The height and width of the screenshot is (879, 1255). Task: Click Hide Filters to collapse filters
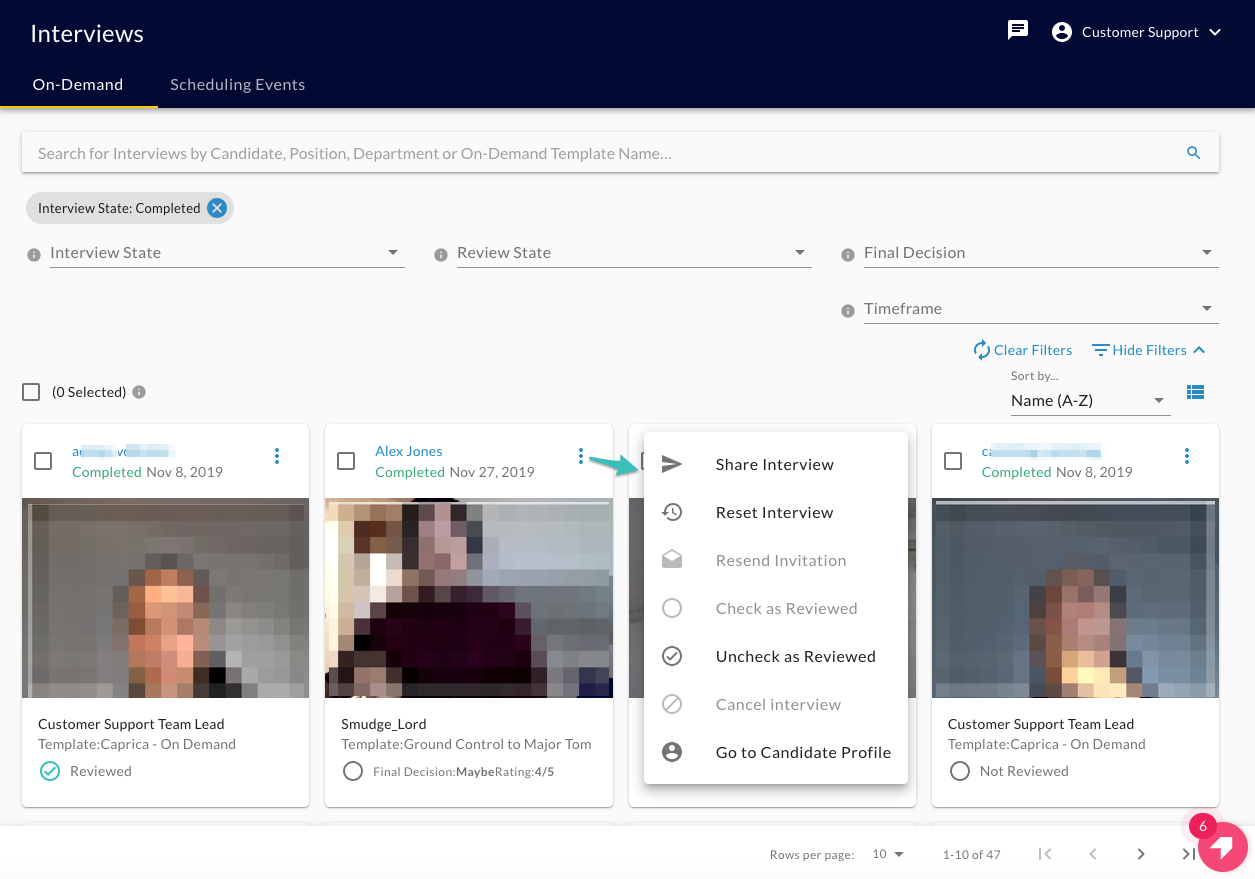click(x=1149, y=350)
